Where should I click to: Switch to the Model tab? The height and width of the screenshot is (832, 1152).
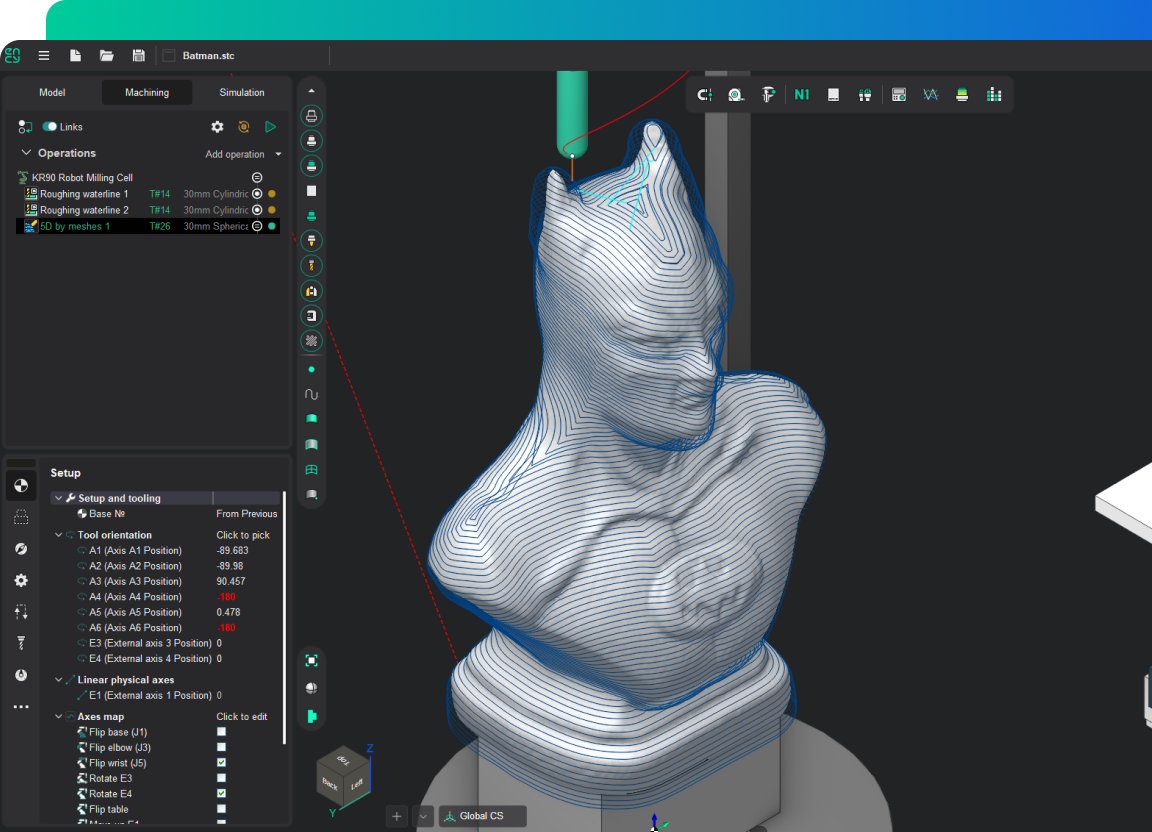[x=52, y=93]
